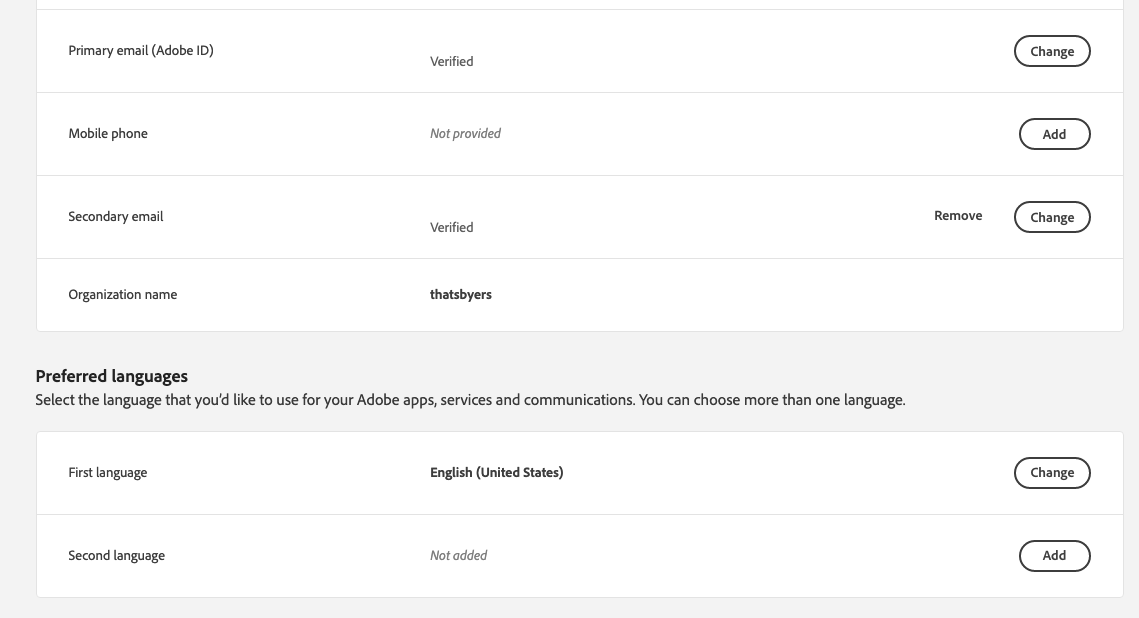Viewport: 1139px width, 618px height.
Task: Click the First language label
Action: tap(107, 472)
